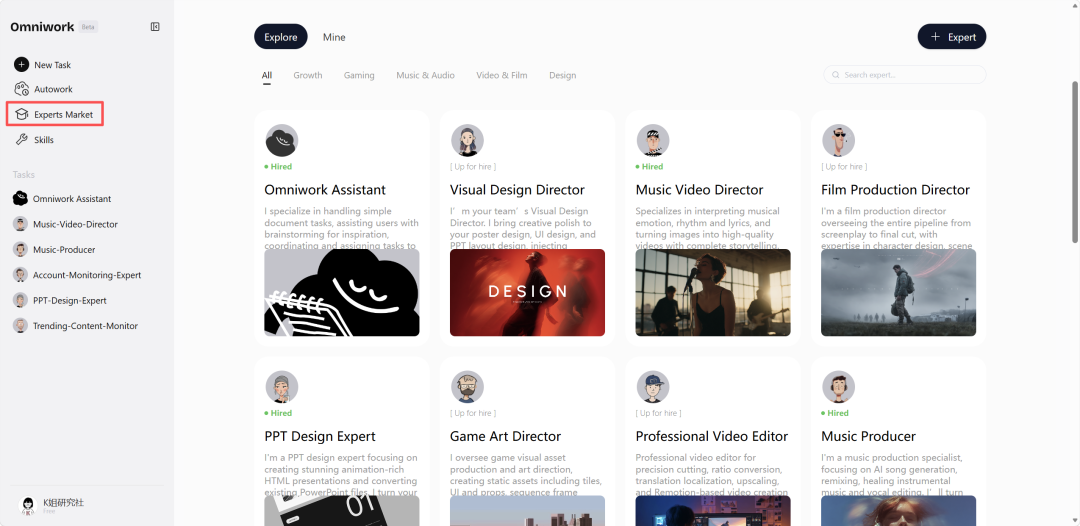Click Film Production Director's soldier thumbnail
Screen dimensions: 1080x526
click(899, 293)
